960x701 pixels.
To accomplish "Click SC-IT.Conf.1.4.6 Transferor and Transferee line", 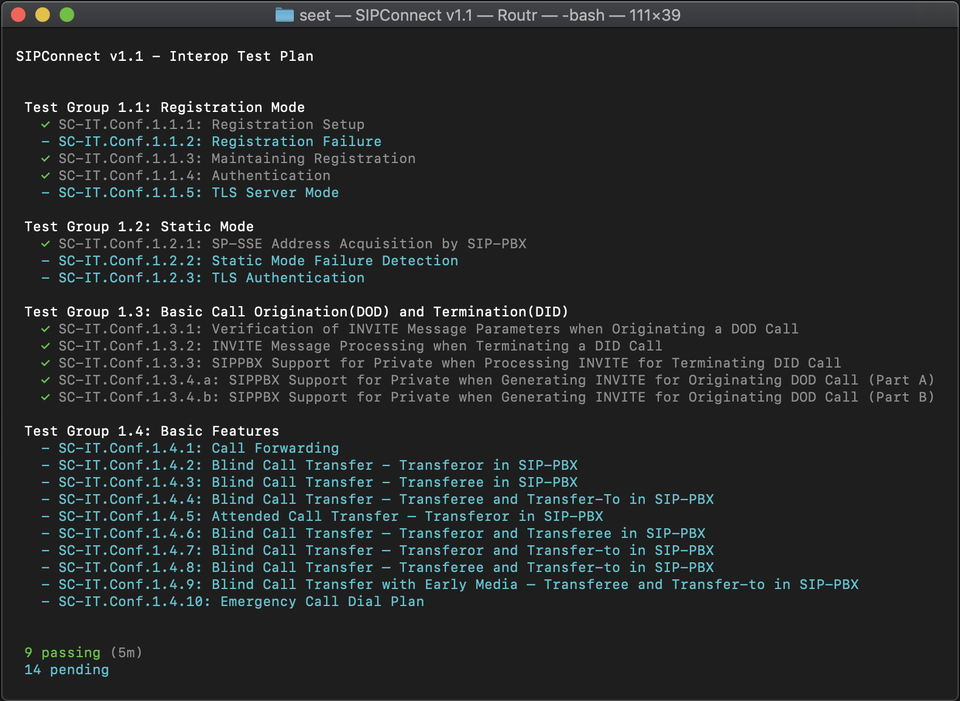I will point(381,534).
